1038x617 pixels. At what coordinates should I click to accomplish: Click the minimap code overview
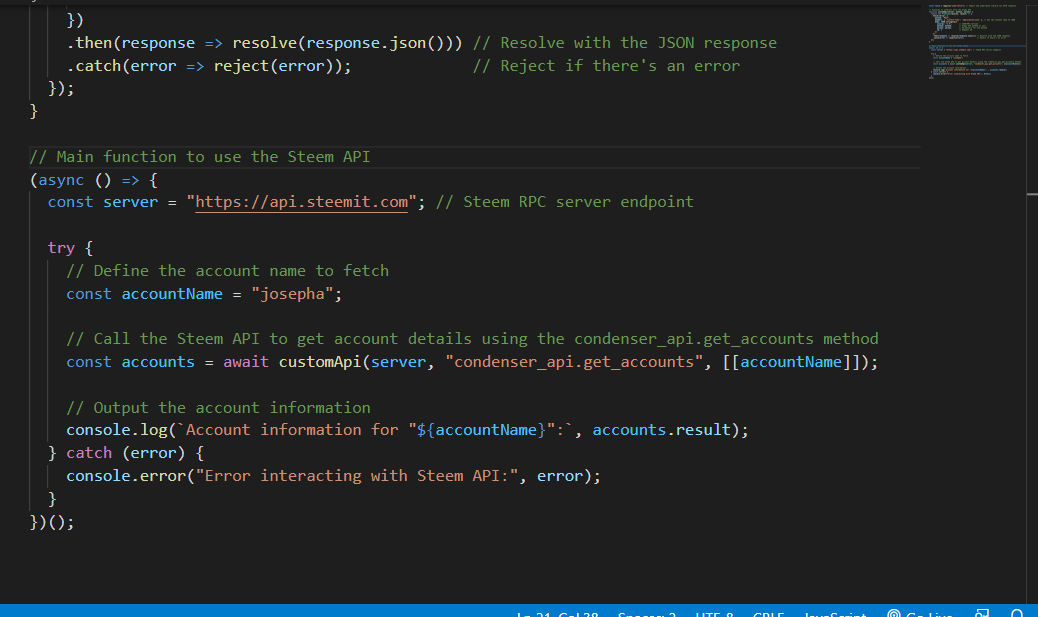click(975, 42)
